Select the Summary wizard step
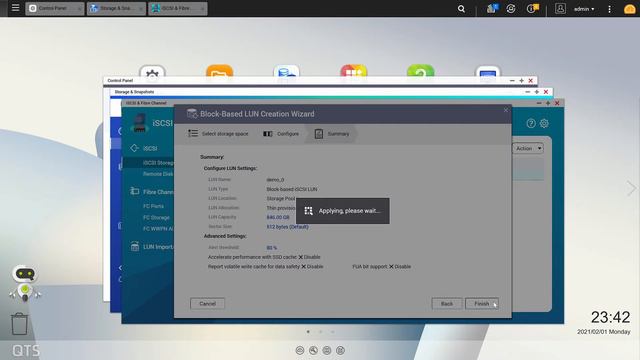The image size is (640, 360). [332, 133]
